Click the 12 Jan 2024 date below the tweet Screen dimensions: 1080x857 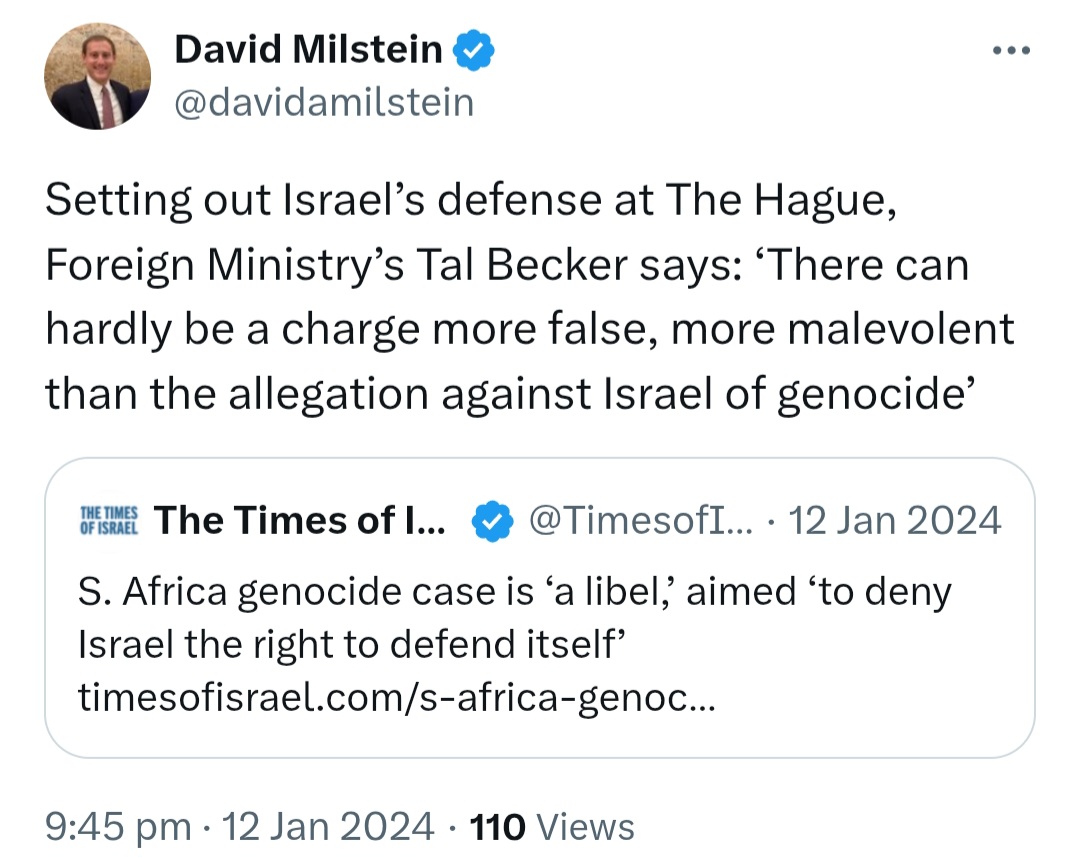(x=328, y=827)
